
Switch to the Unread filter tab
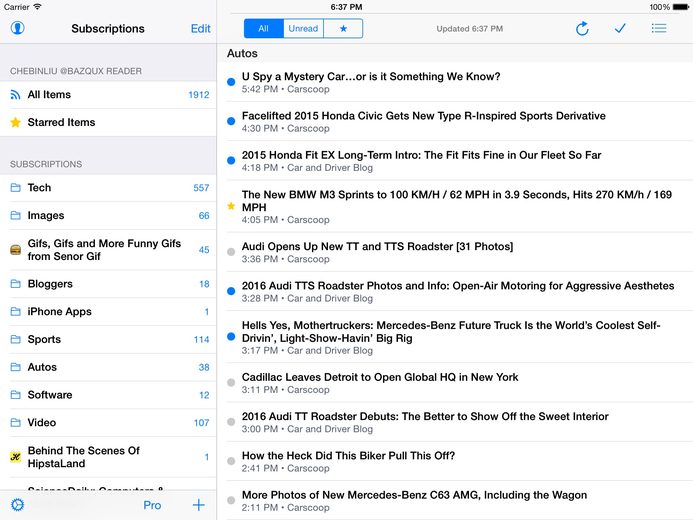click(303, 28)
